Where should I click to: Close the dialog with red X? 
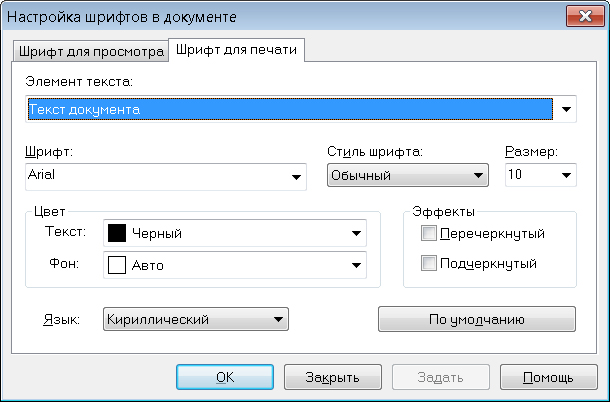tap(585, 16)
